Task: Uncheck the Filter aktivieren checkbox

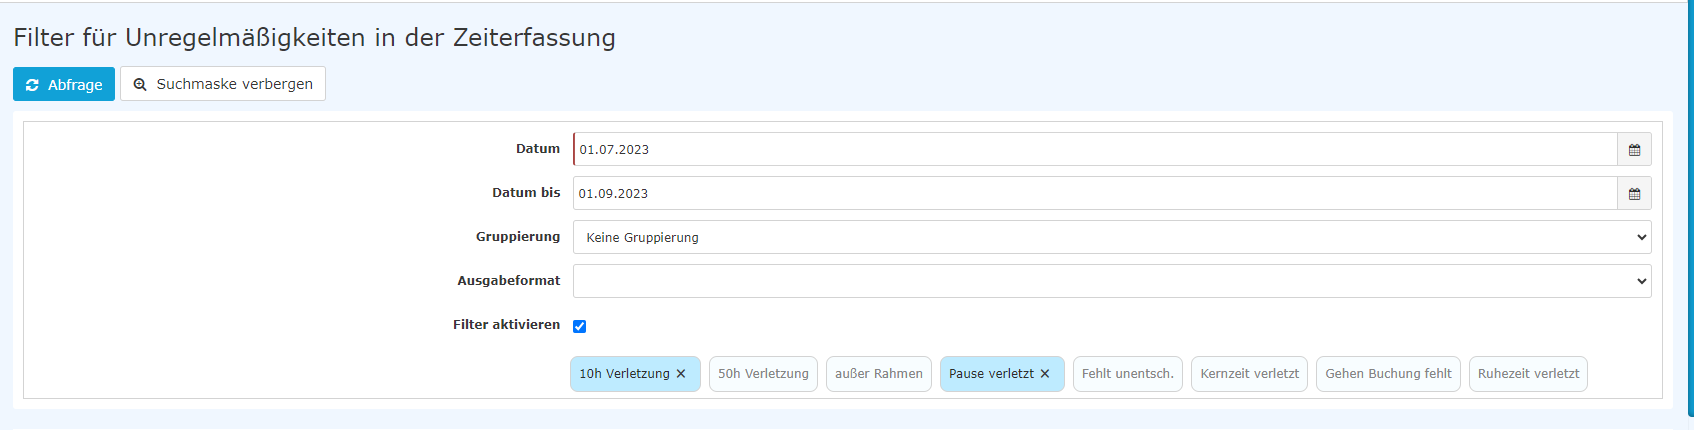Action: point(579,326)
